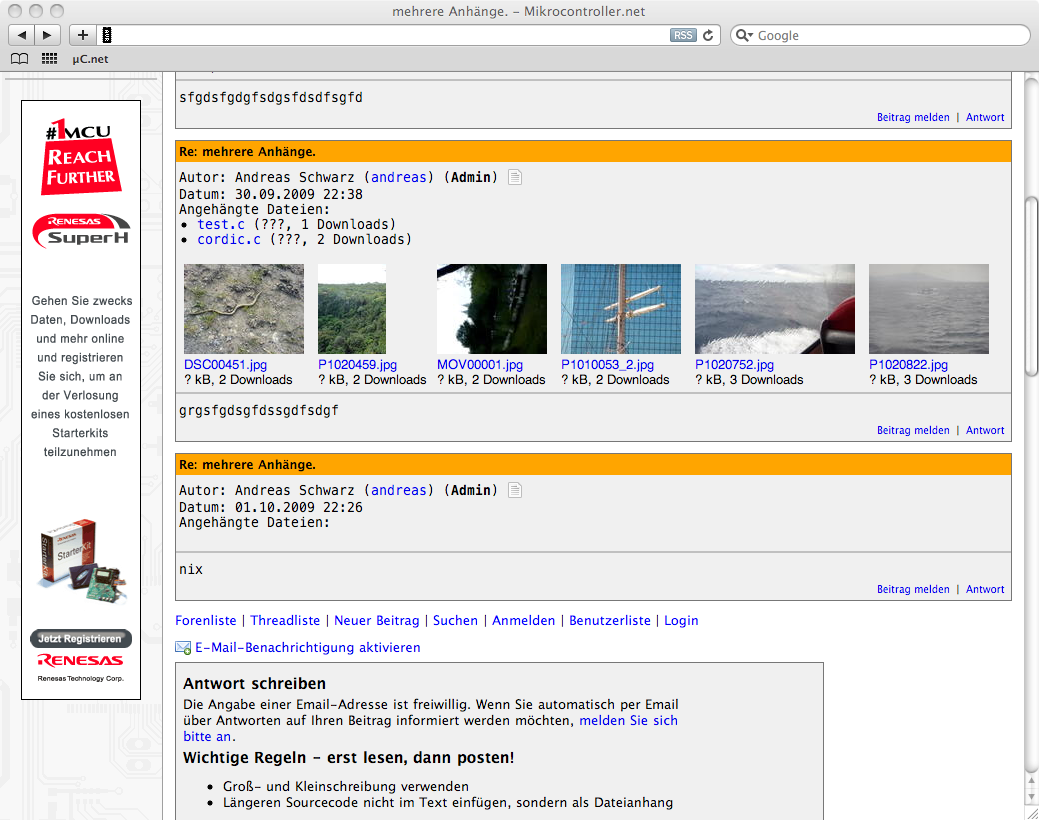The width and height of the screenshot is (1039, 820).
Task: Reply to grgsfgdsgf post via Antwort
Action: (x=985, y=430)
